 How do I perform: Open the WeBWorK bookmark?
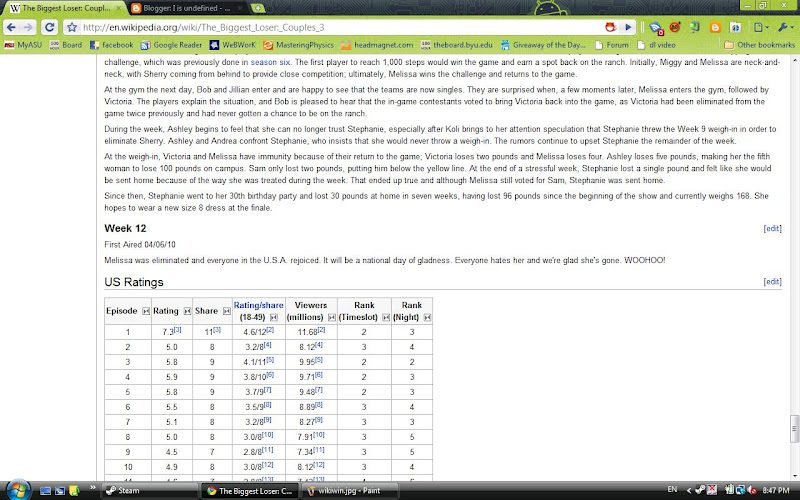point(233,45)
